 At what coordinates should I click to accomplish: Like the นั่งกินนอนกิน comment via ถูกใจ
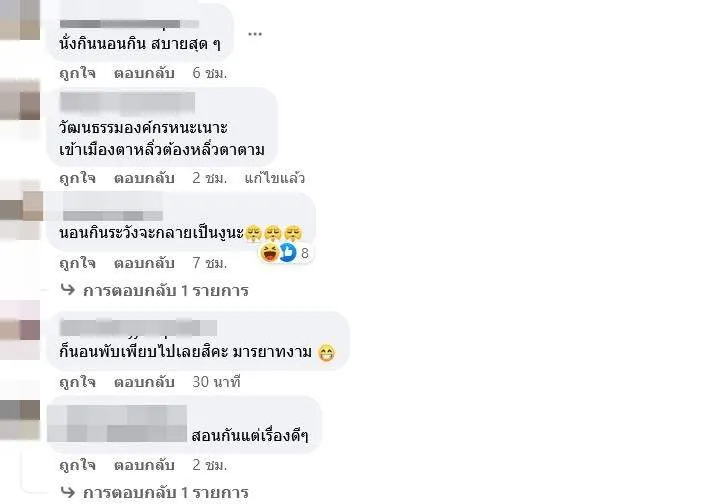point(78,73)
